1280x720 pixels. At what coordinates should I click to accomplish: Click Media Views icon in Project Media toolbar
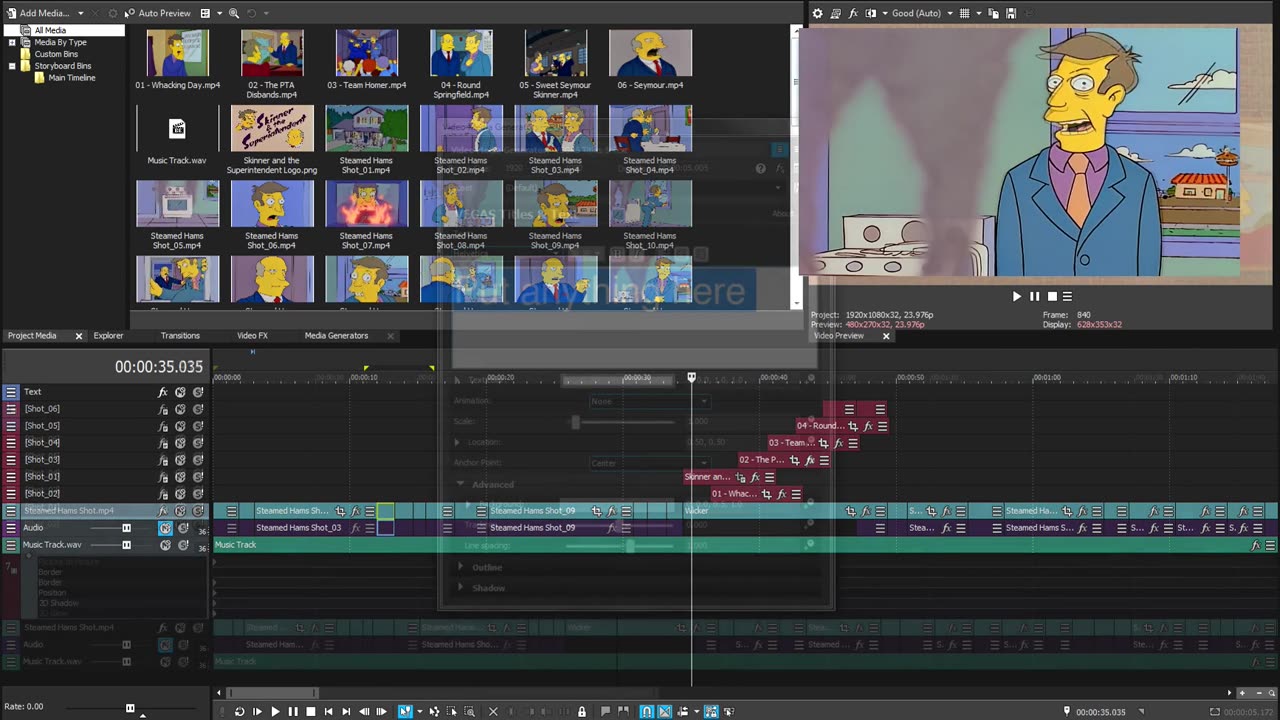click(205, 13)
